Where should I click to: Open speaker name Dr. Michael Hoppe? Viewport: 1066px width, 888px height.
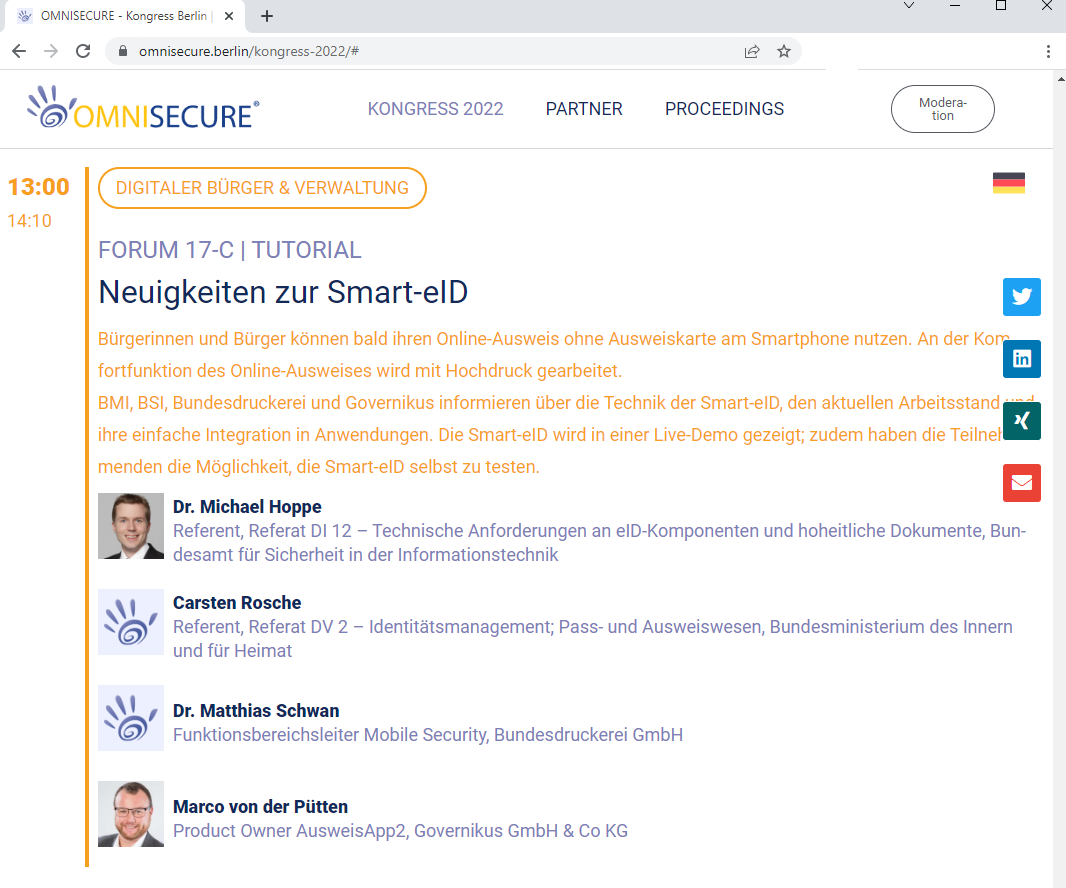[x=247, y=507]
